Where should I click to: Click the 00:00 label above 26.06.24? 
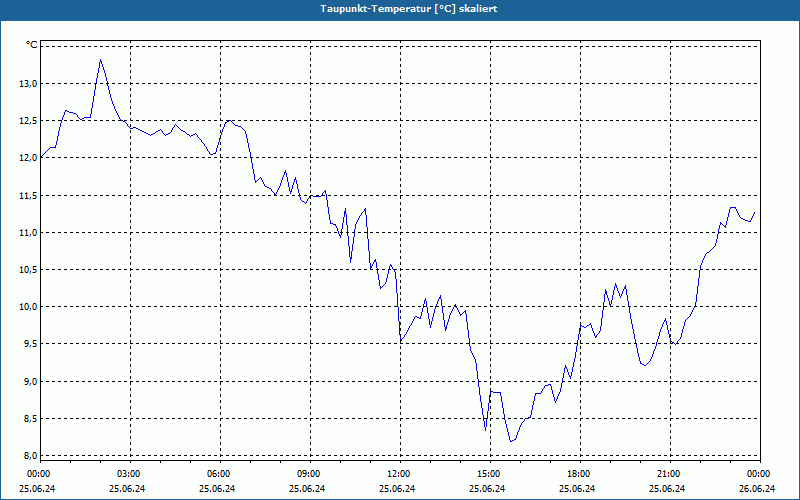pyautogui.click(x=760, y=474)
